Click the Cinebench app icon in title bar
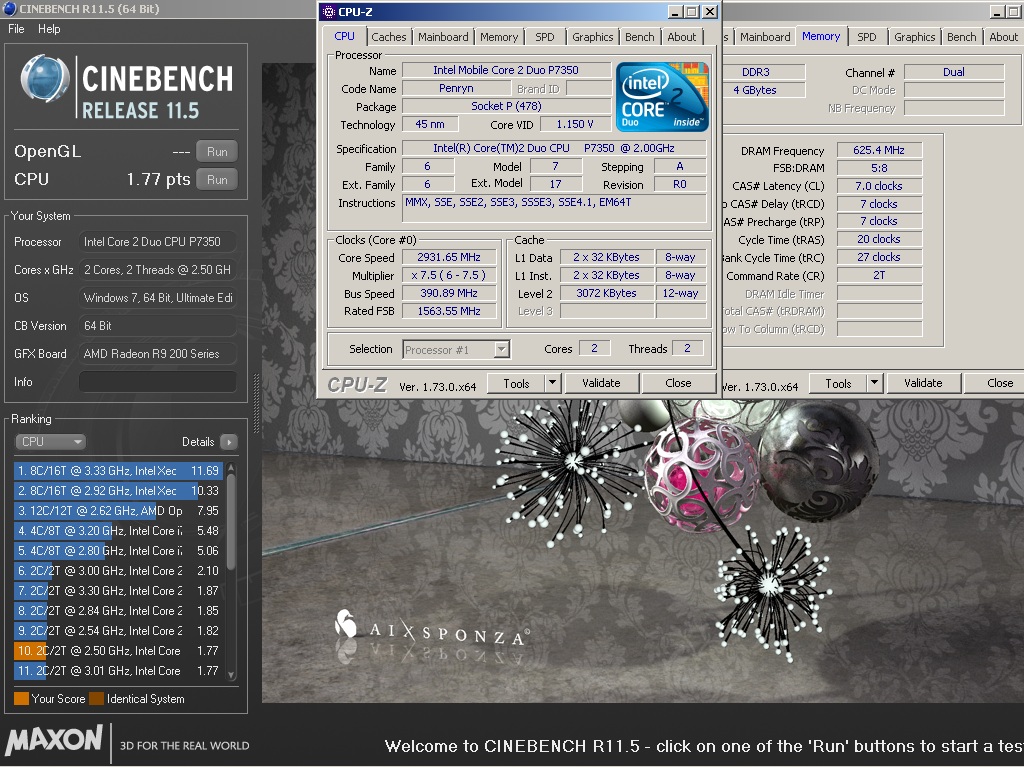Image resolution: width=1024 pixels, height=768 pixels. point(10,8)
